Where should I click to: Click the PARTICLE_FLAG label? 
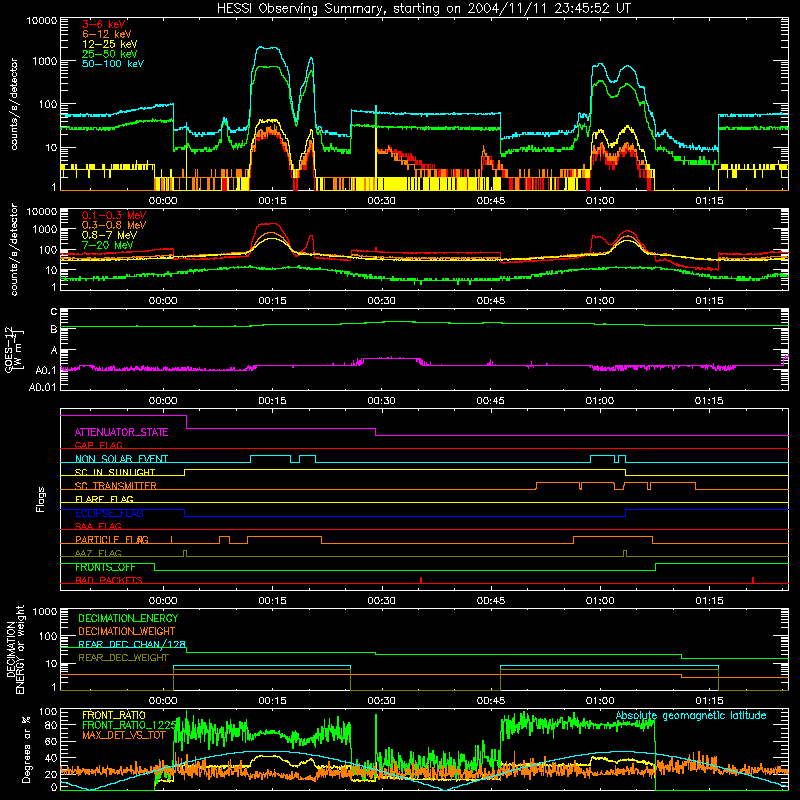coord(112,540)
